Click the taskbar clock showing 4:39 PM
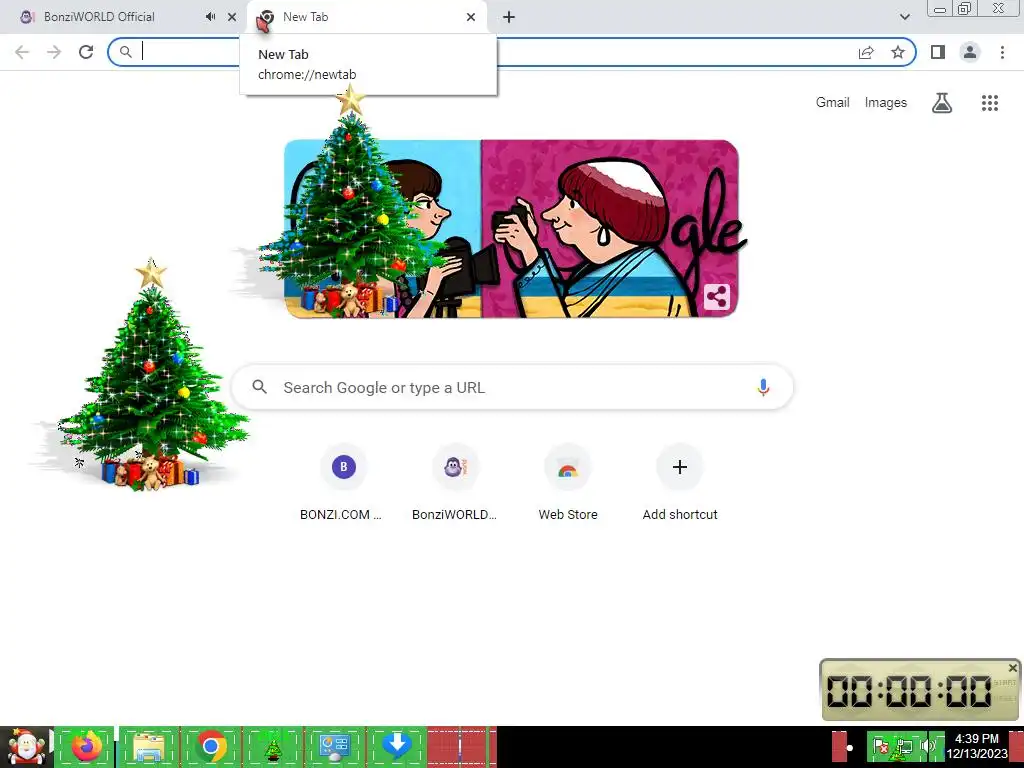Screen dimensions: 1024x768 pyautogui.click(x=977, y=746)
